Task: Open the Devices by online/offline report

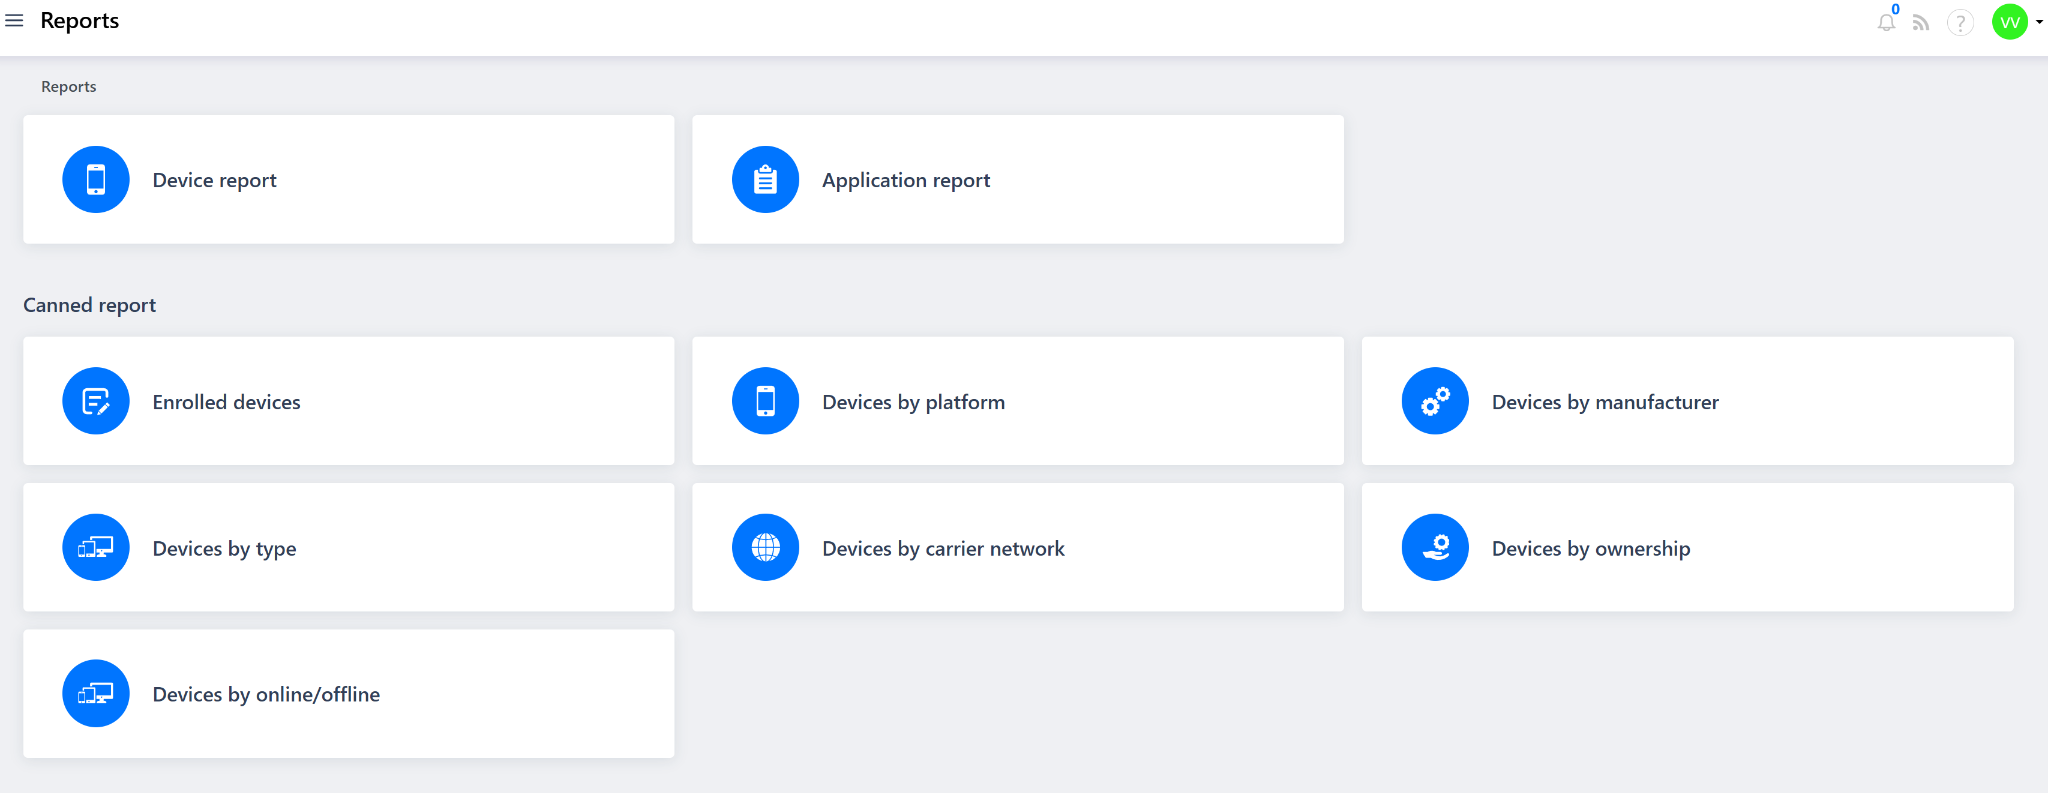Action: point(266,694)
